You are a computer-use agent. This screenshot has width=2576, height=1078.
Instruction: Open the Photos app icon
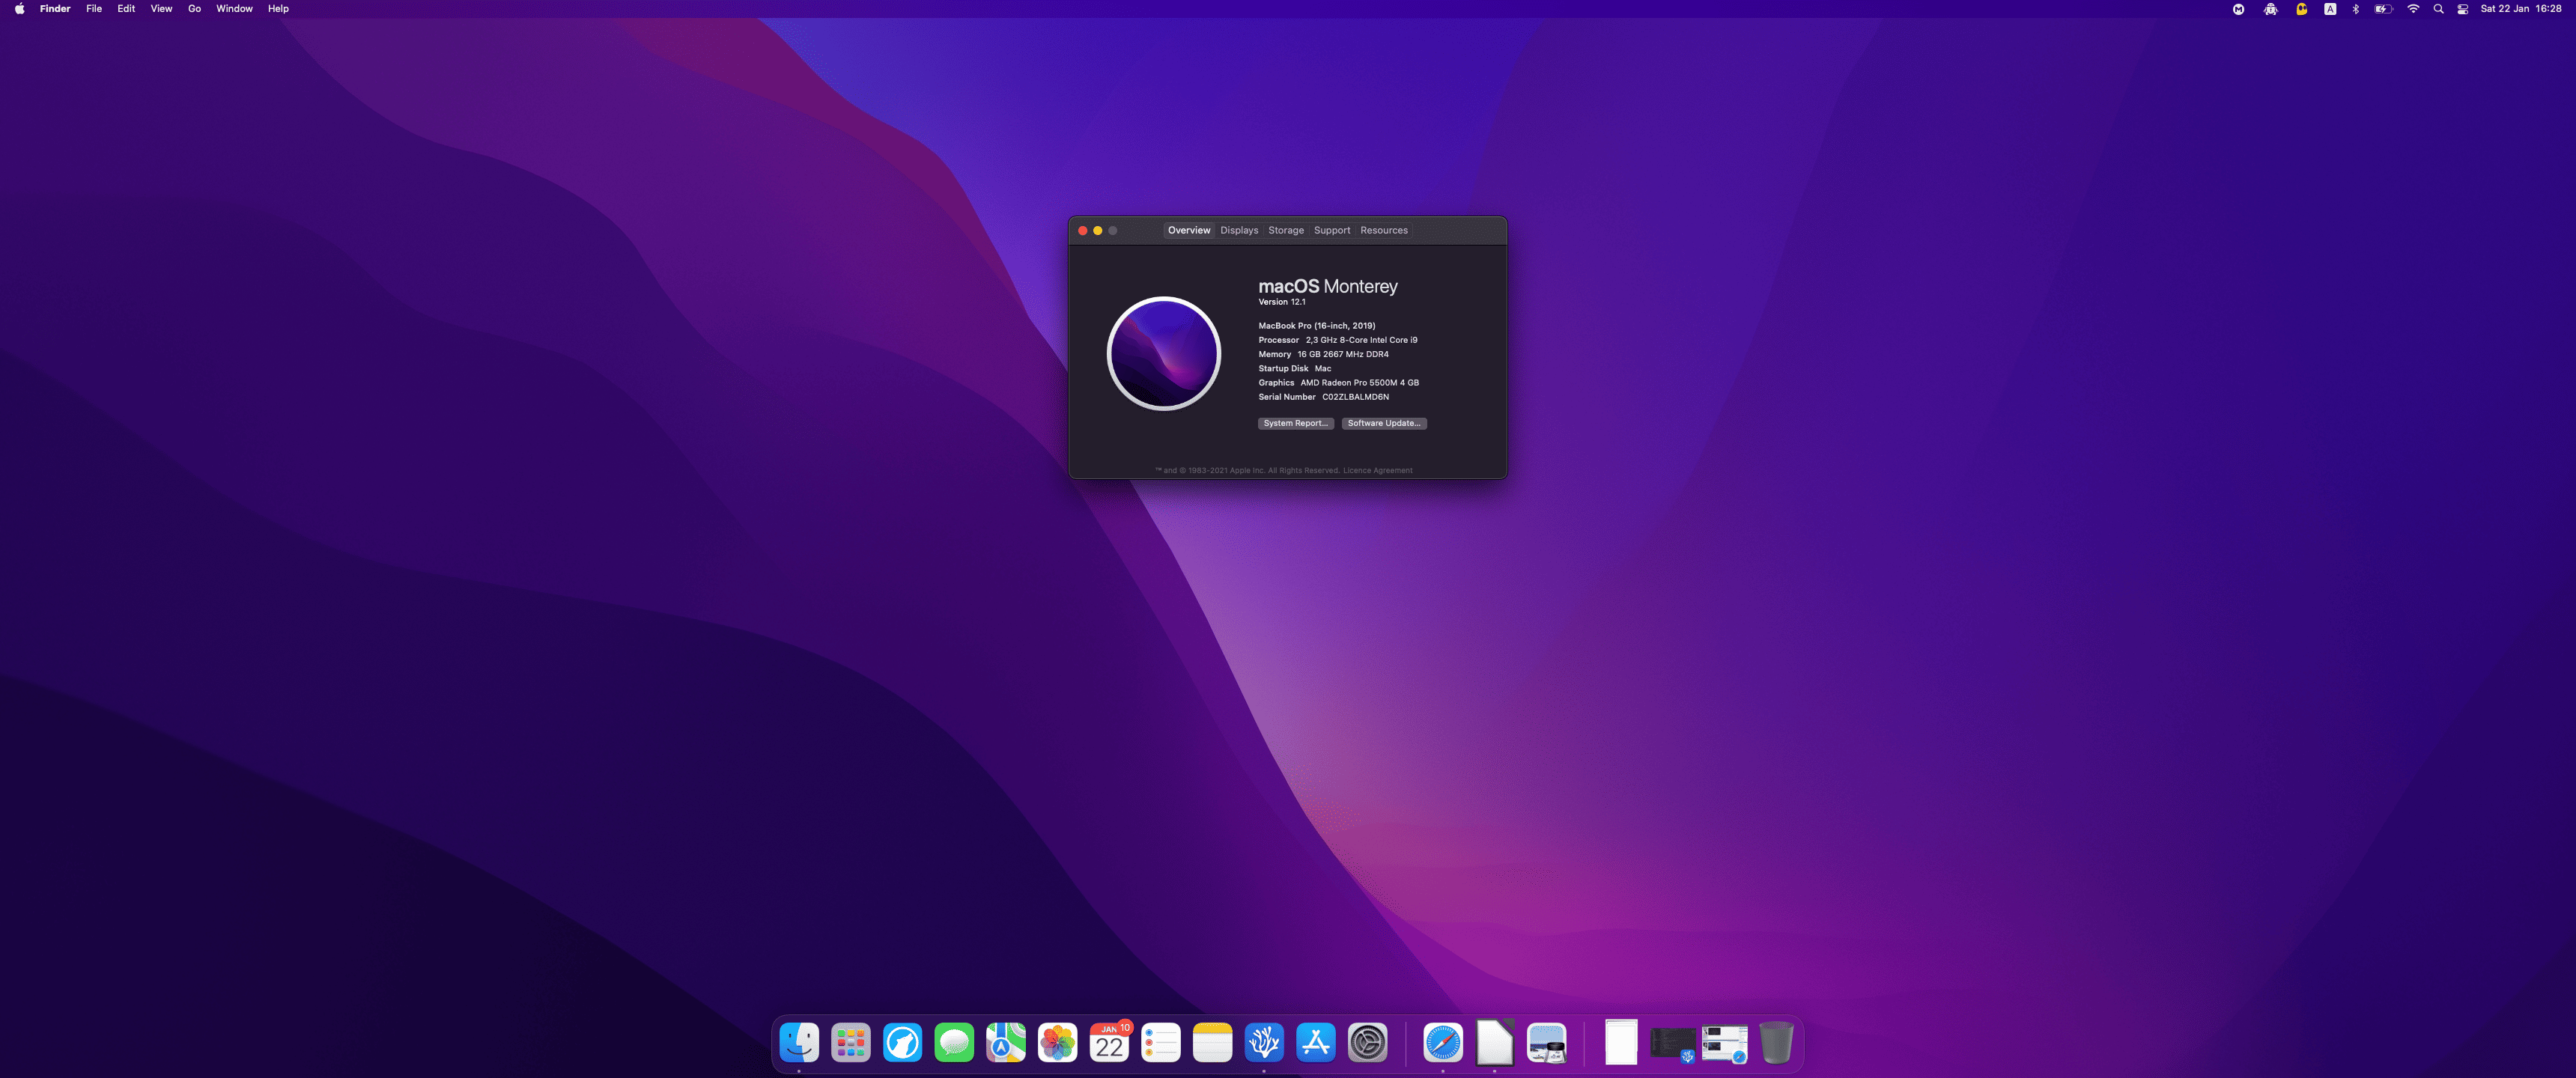point(1057,1043)
